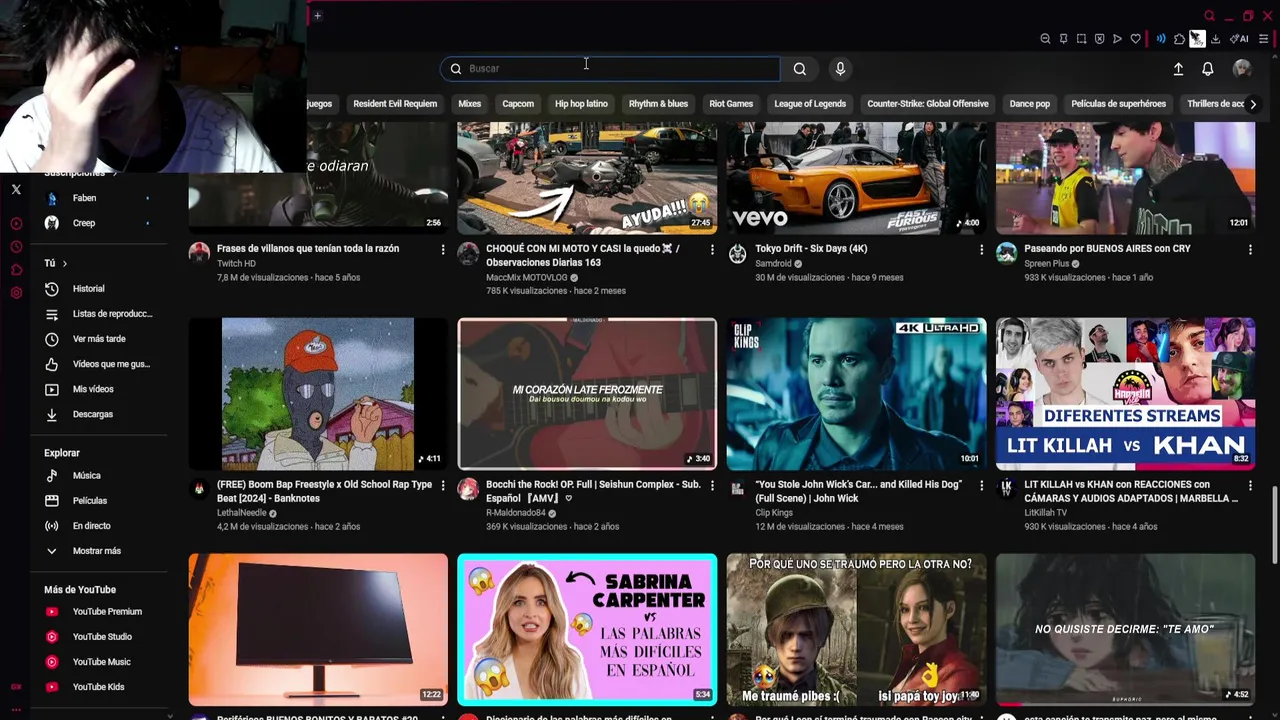Open a new tab with plus icon
This screenshot has width=1280, height=720.
(317, 15)
